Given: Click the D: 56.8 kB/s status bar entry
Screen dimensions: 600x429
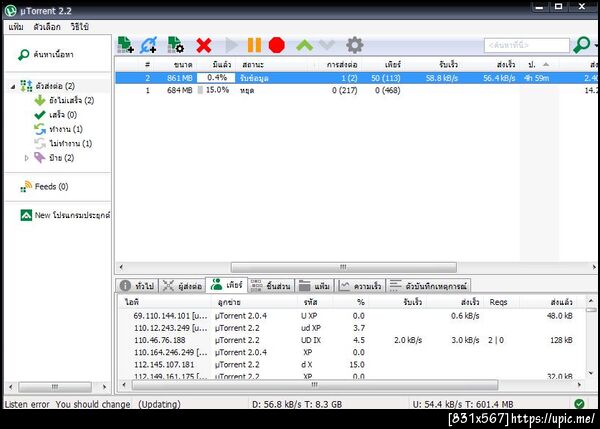Looking at the screenshot, I should click(x=297, y=404).
